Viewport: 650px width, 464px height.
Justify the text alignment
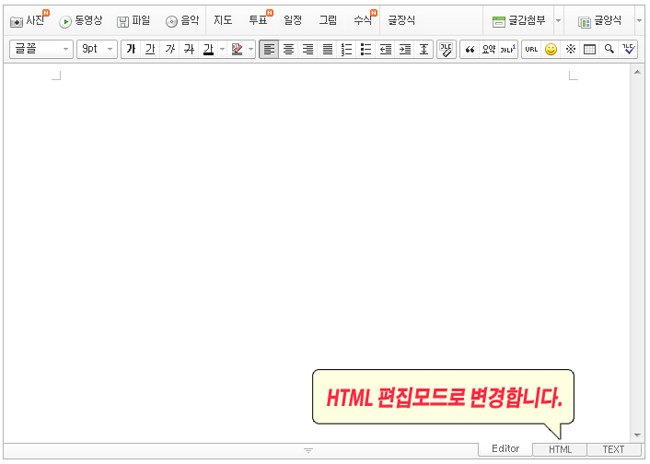point(327,49)
